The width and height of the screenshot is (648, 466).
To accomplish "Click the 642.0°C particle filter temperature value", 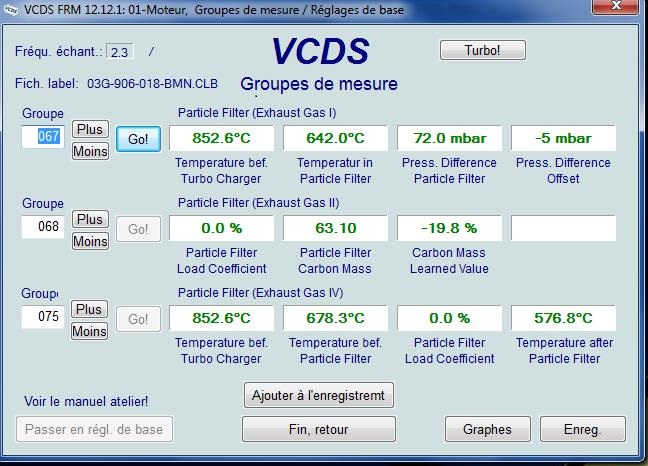I will (x=335, y=138).
